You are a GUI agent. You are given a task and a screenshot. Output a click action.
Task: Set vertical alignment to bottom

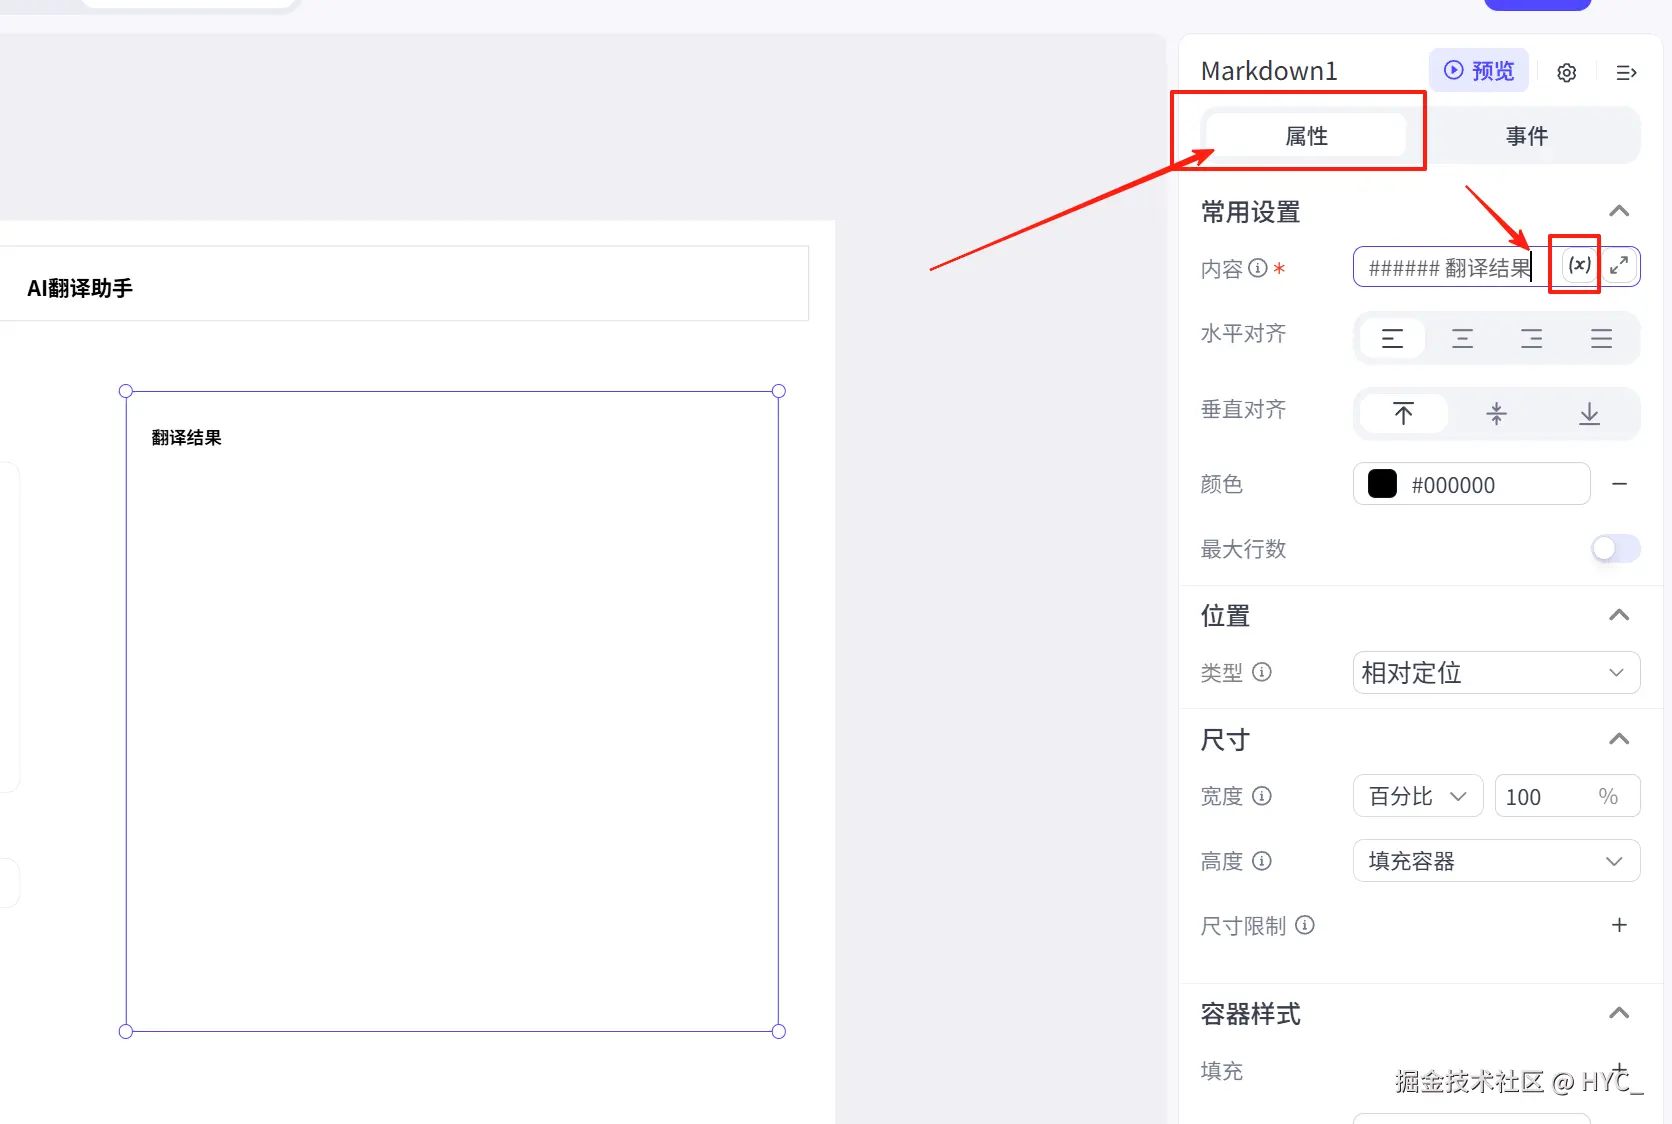1589,414
